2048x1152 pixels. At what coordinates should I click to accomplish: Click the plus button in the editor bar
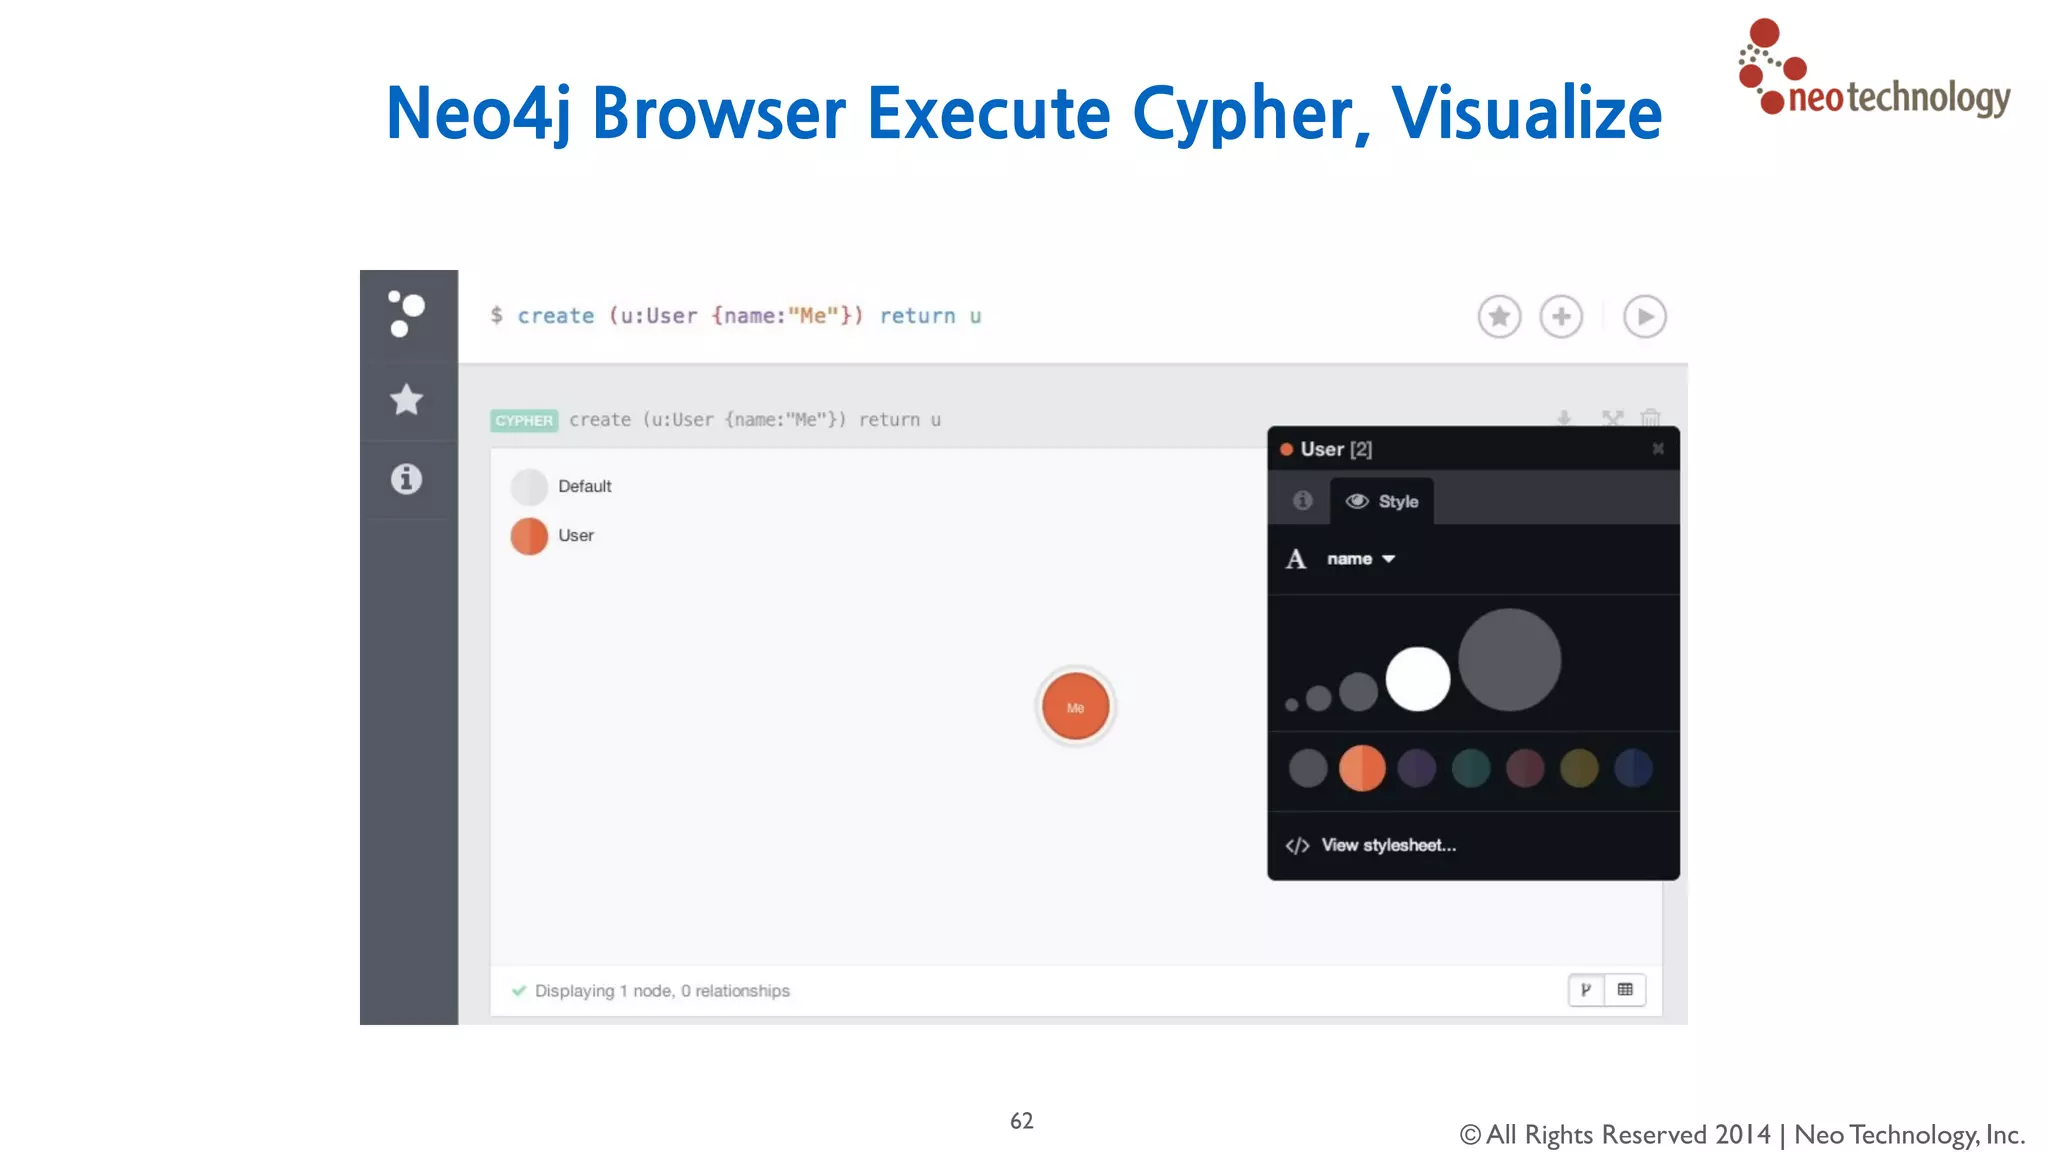click(x=1561, y=317)
